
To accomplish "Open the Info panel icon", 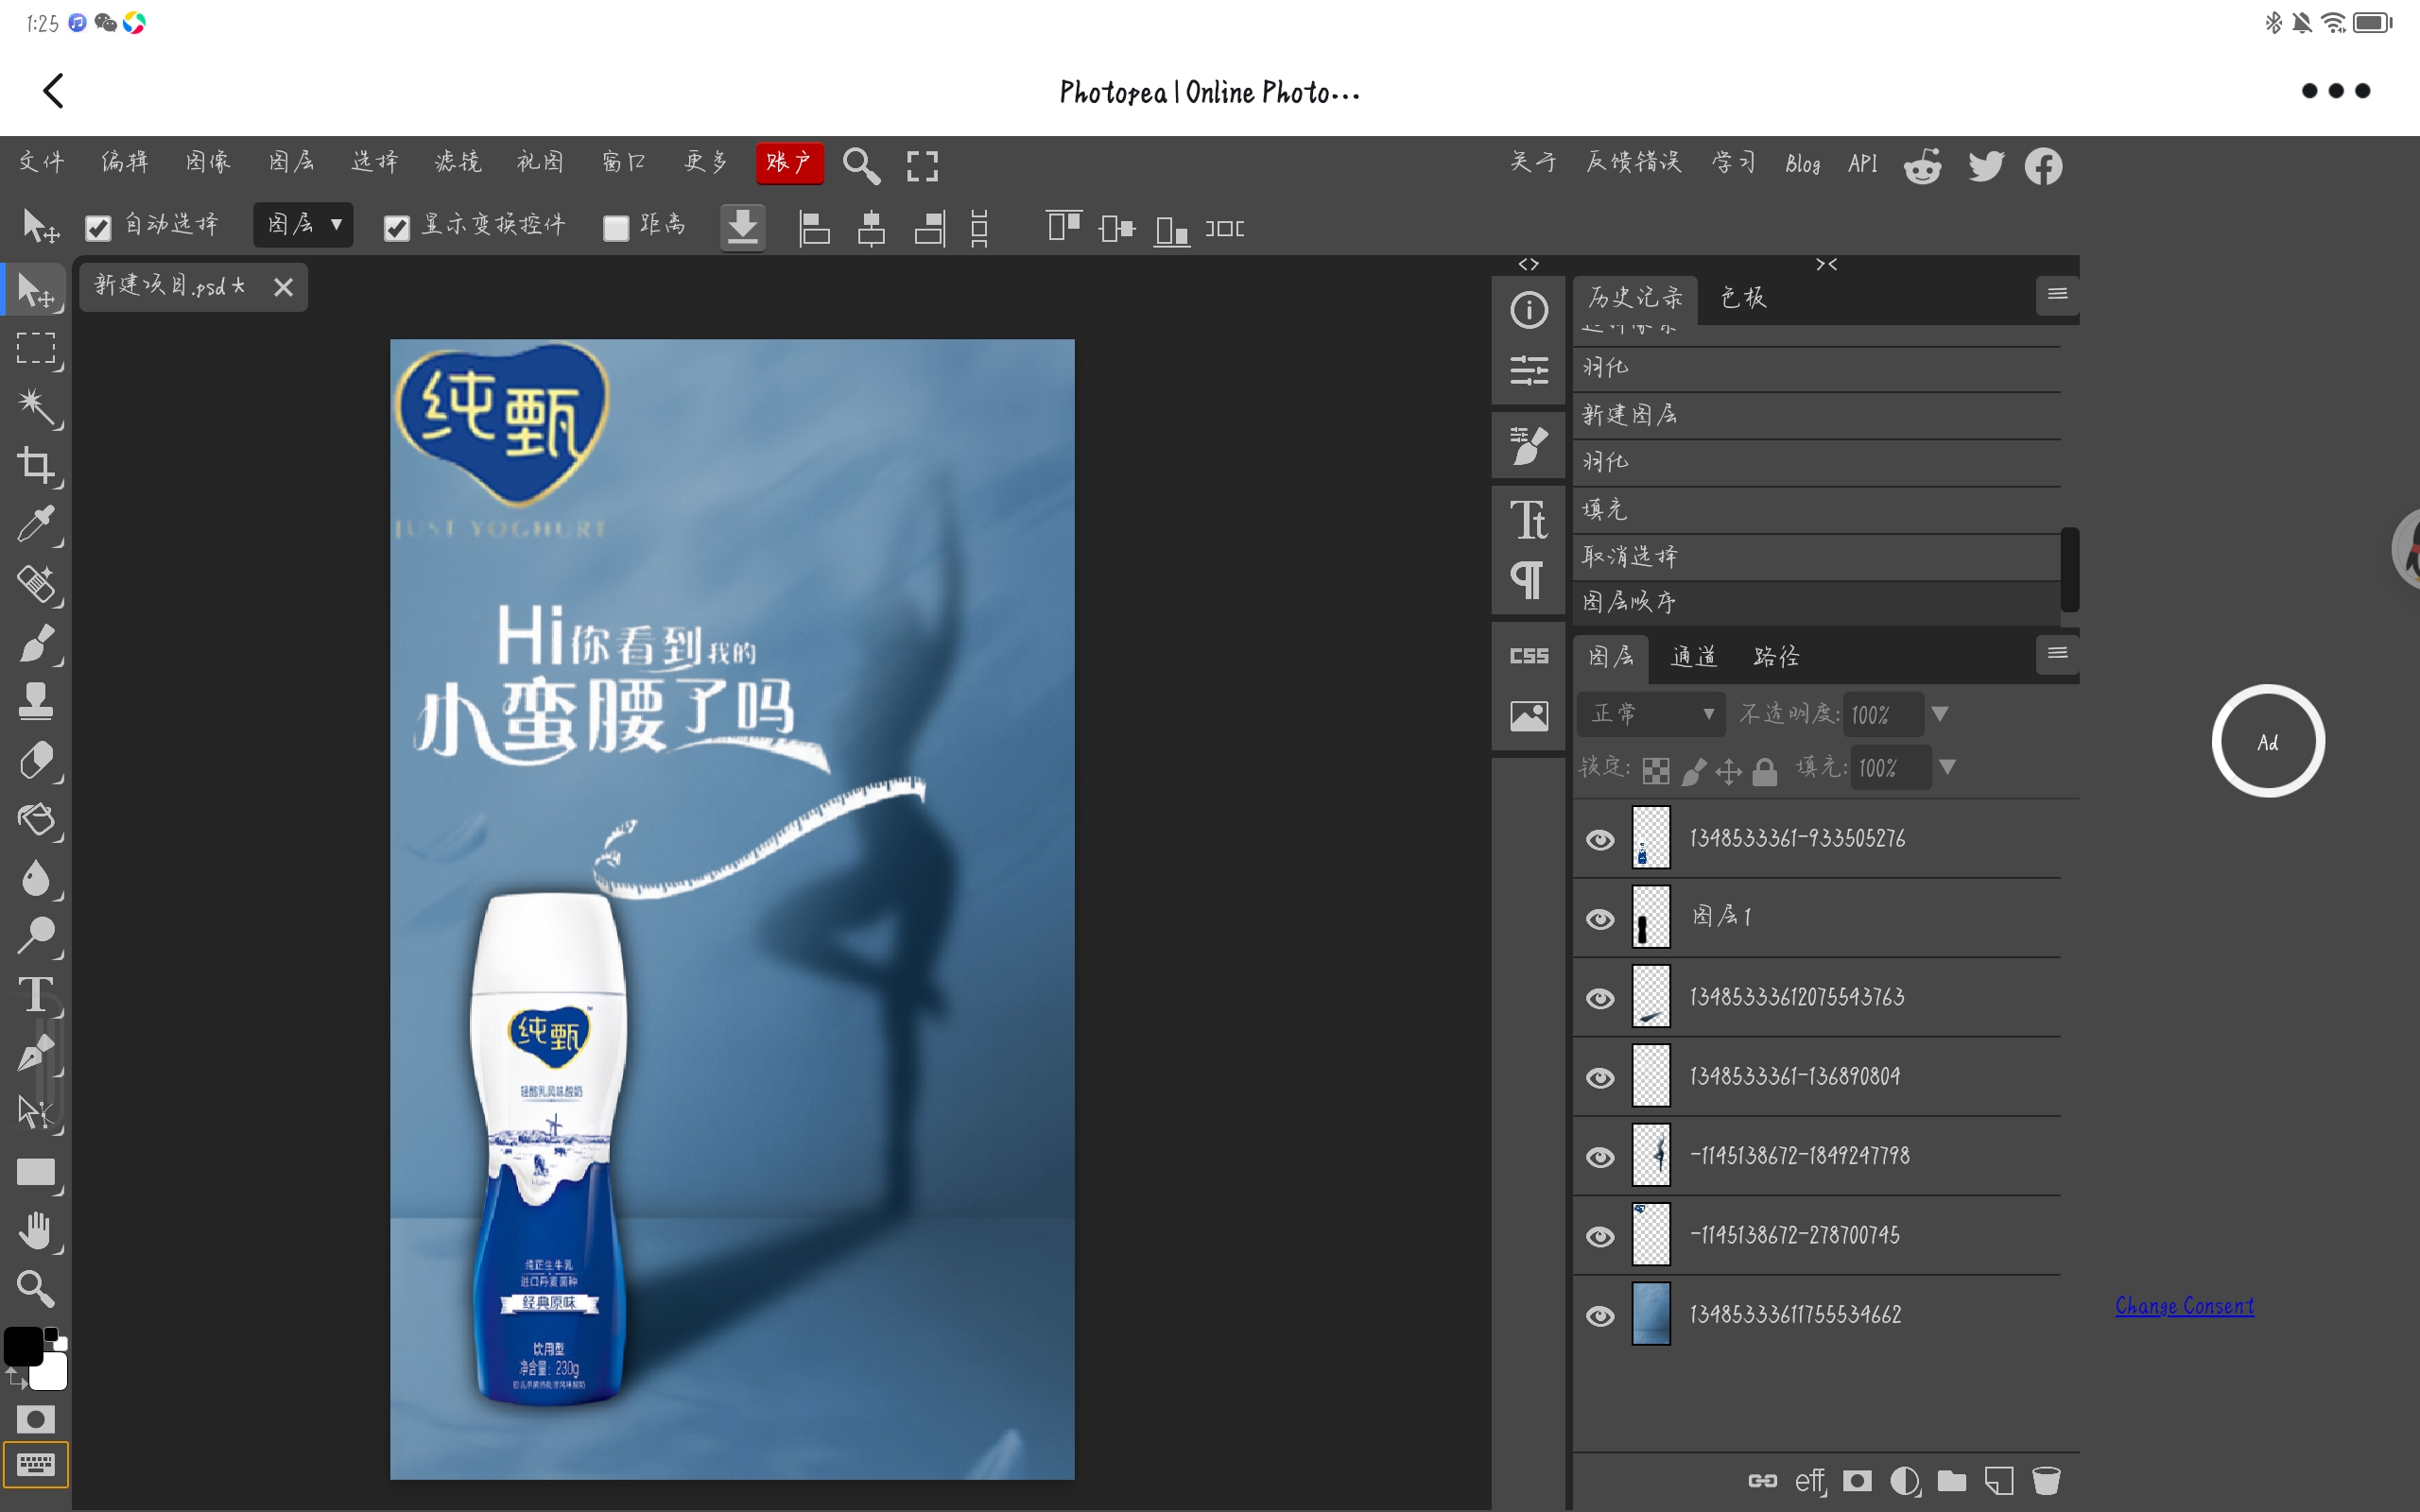I will pyautogui.click(x=1529, y=310).
